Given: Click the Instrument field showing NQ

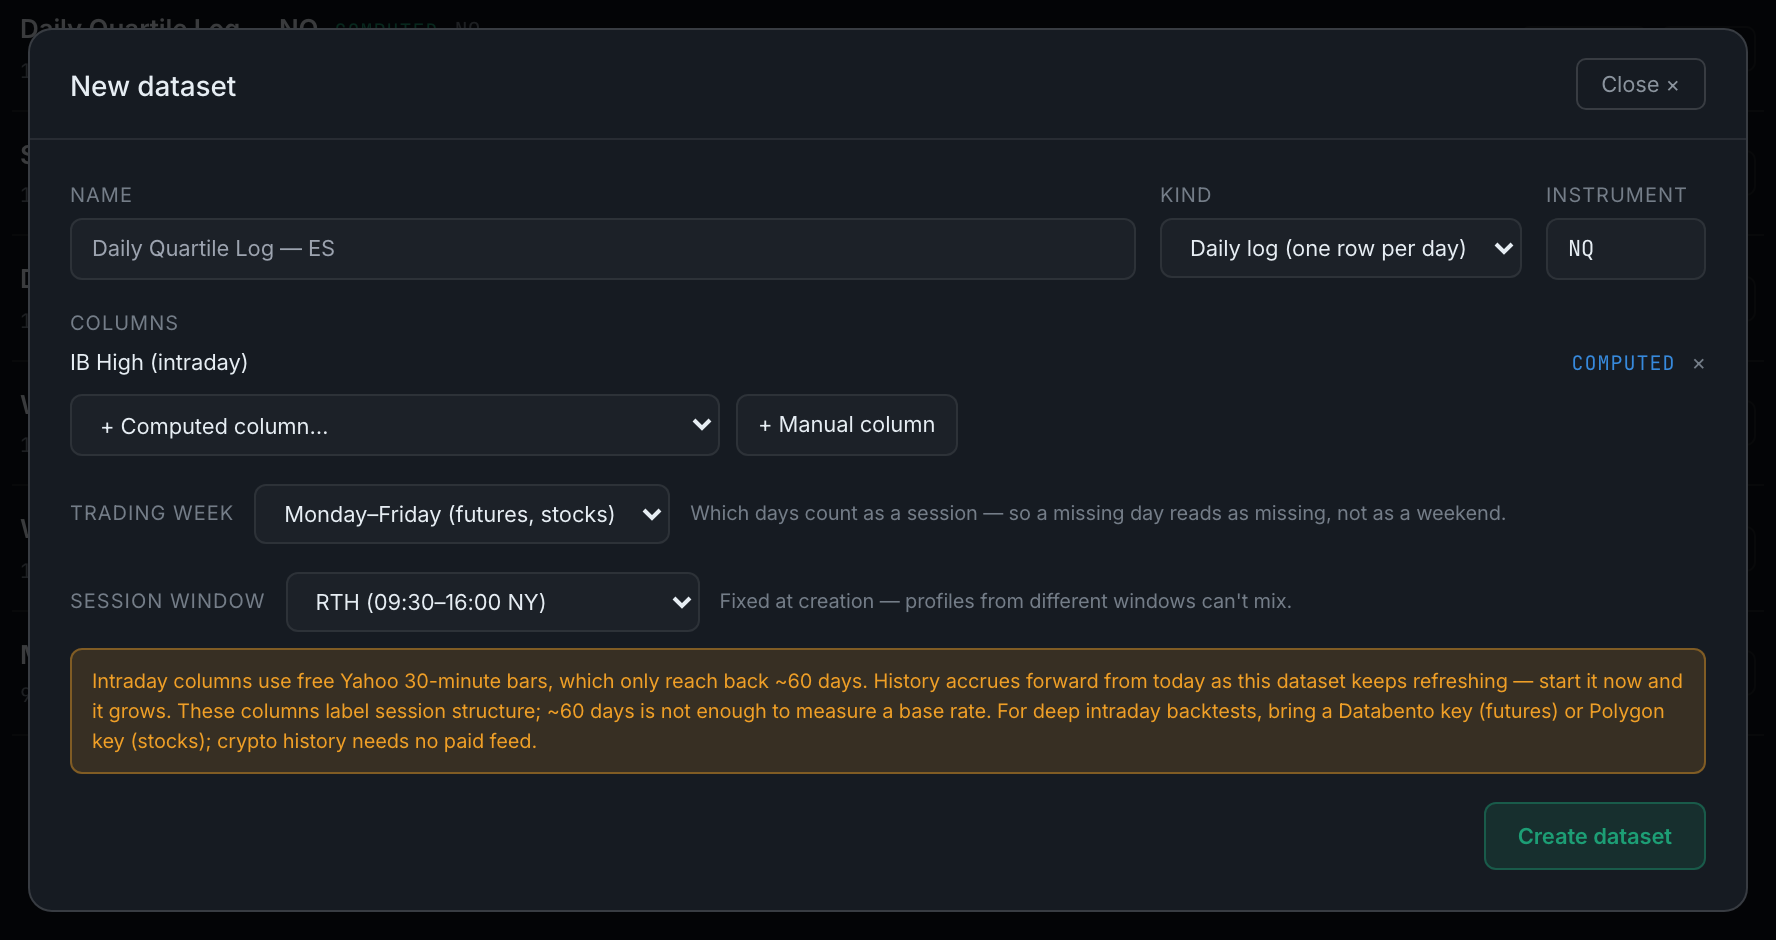Looking at the screenshot, I should [x=1625, y=249].
